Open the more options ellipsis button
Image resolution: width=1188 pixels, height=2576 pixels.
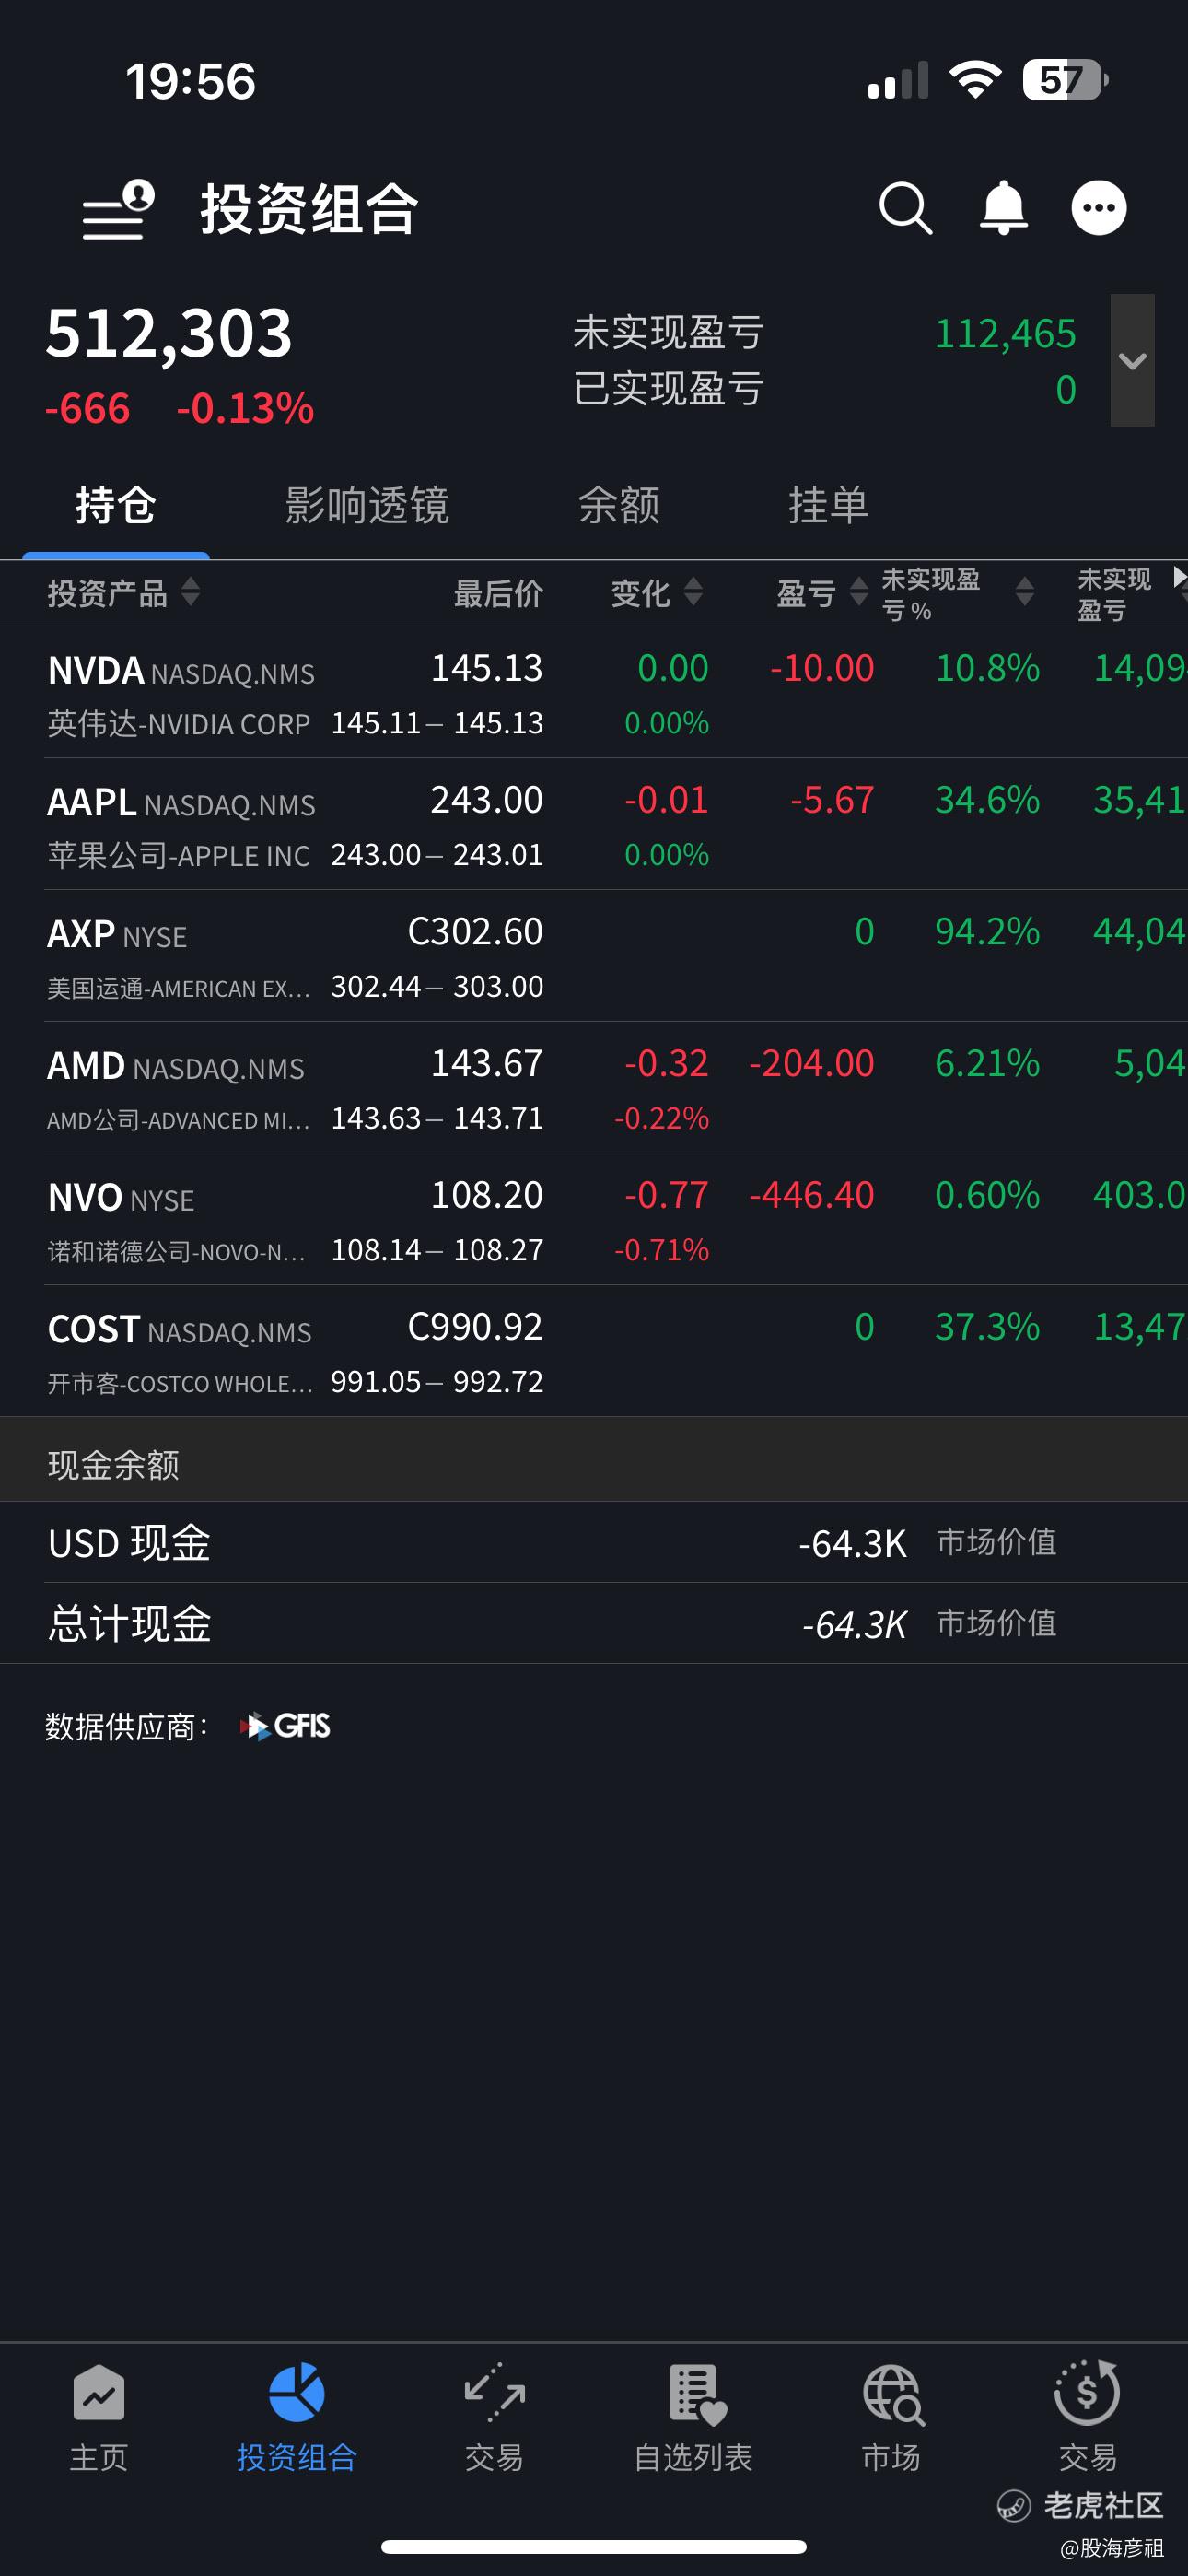1099,209
